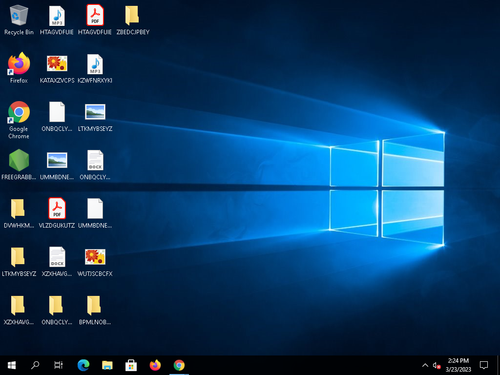Click the Show desktop strip
The width and height of the screenshot is (500, 375).
498,365
